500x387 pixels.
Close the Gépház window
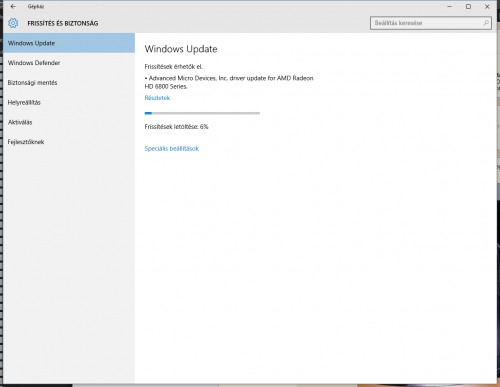pos(487,6)
